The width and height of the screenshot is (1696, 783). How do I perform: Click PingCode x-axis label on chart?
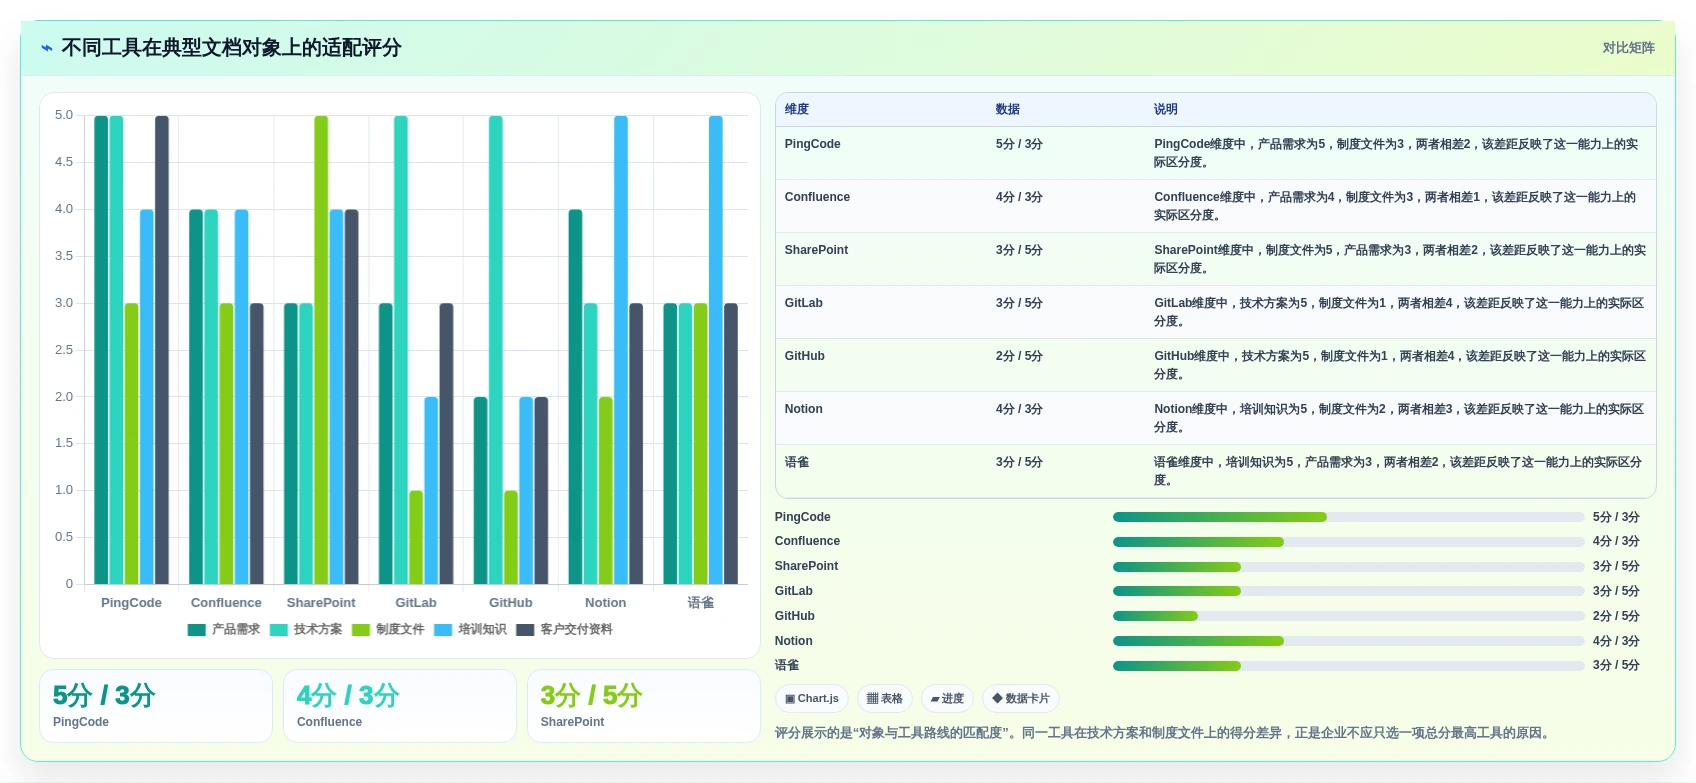[x=131, y=603]
